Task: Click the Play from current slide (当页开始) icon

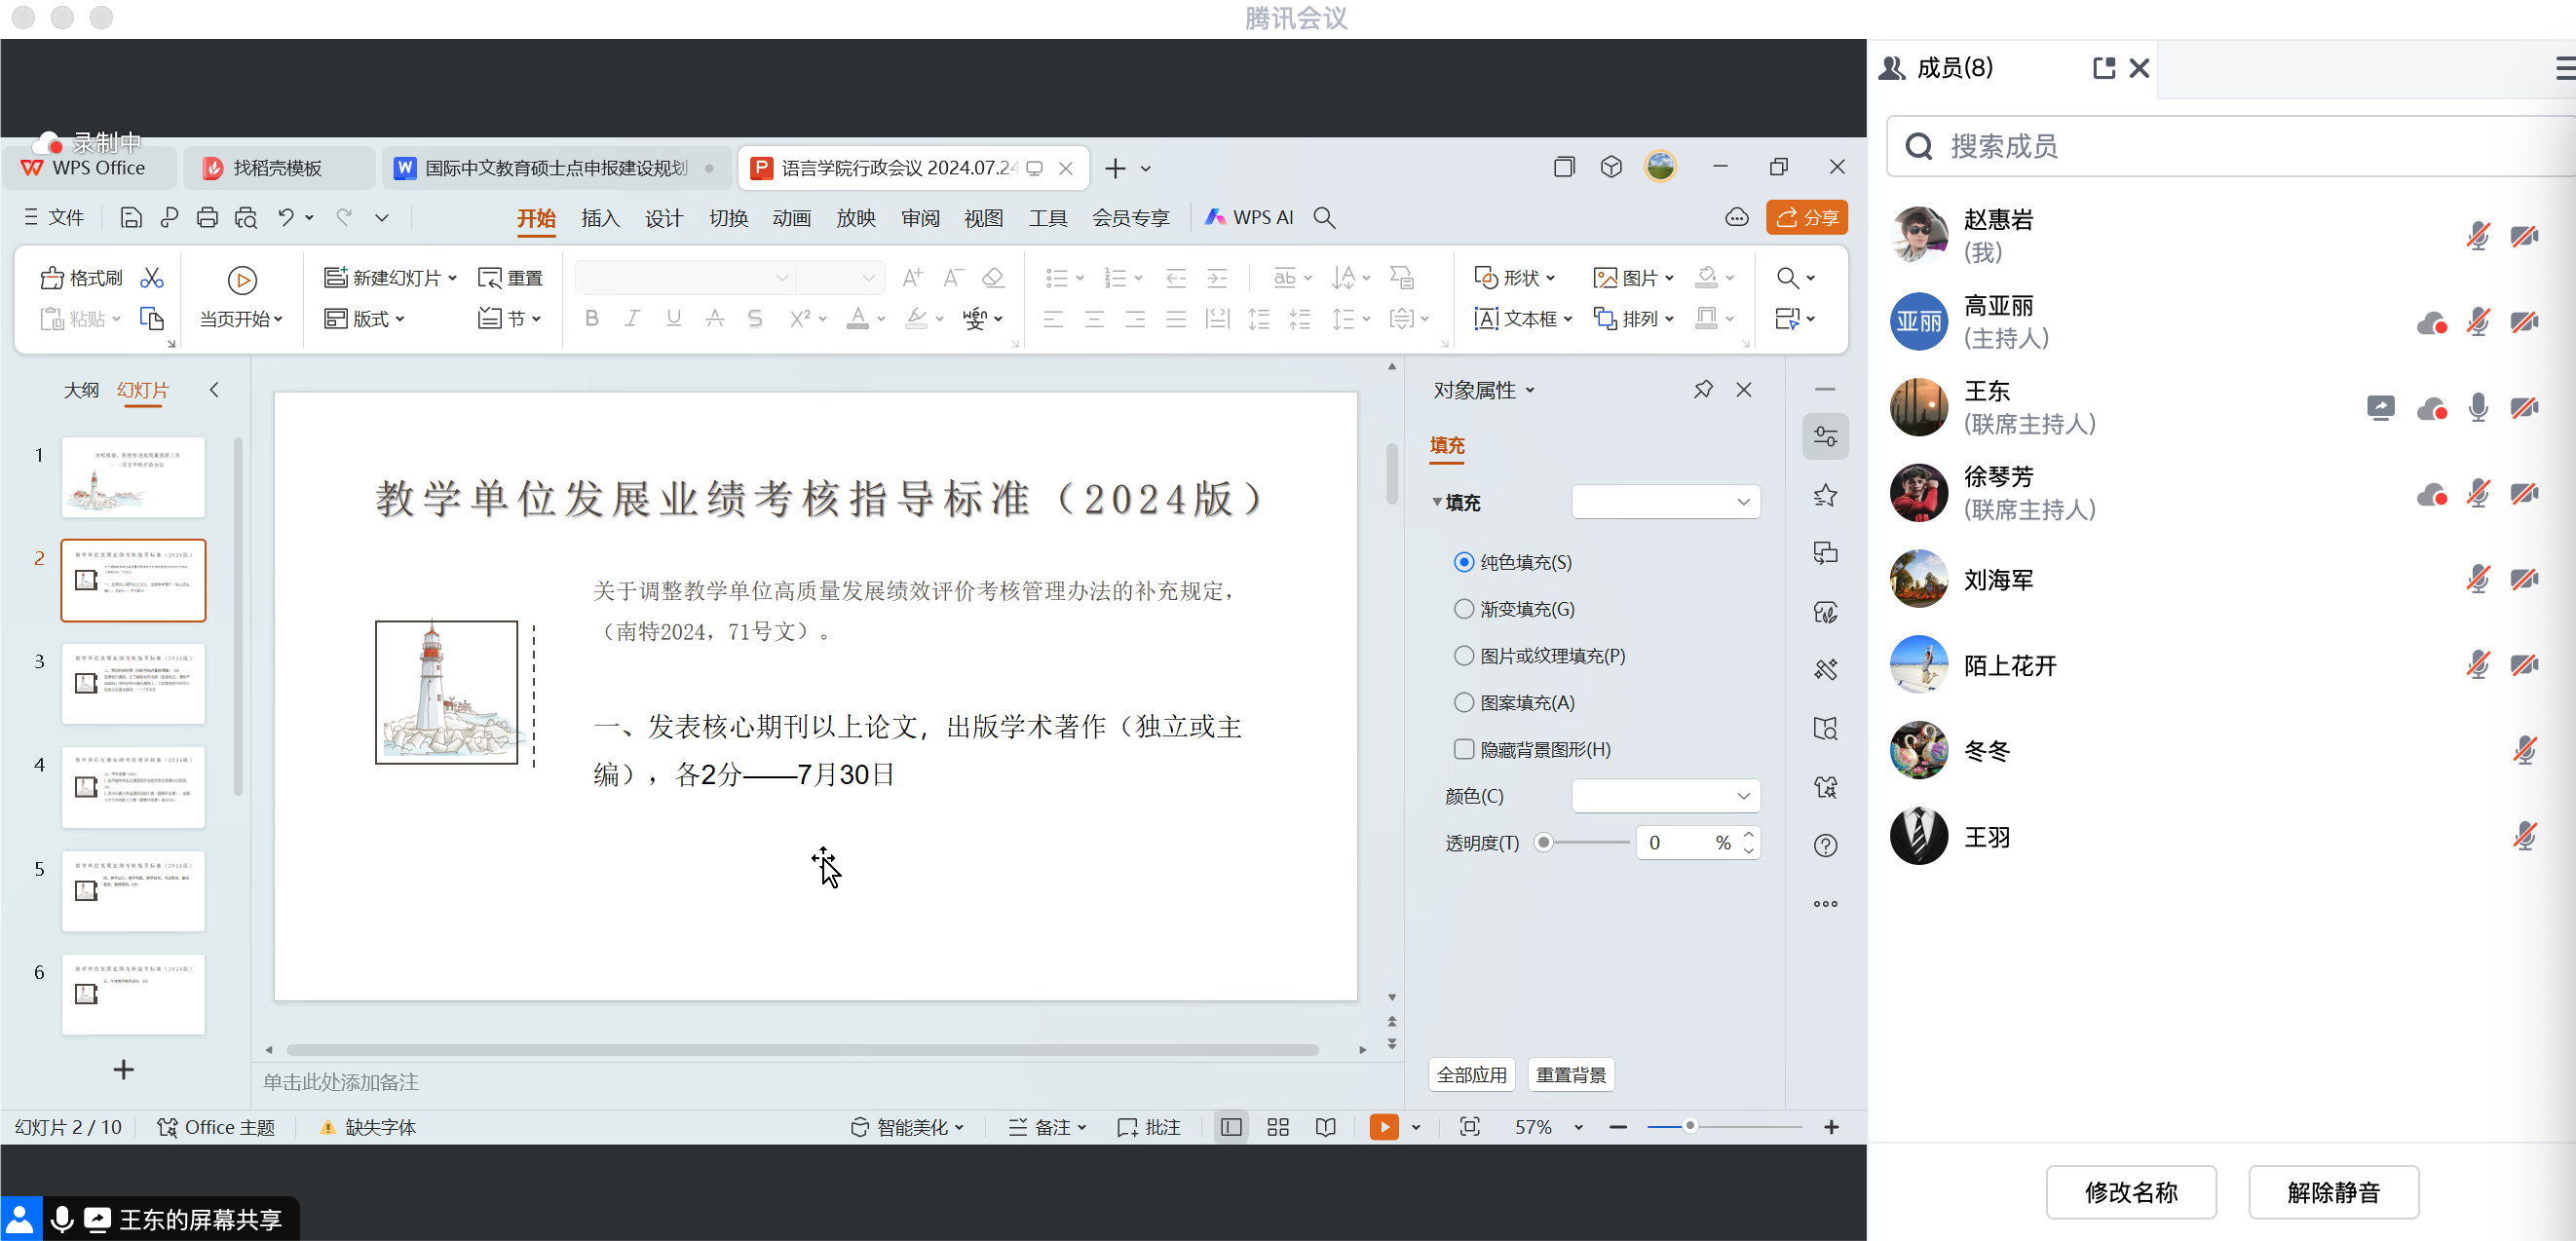Action: (x=242, y=280)
